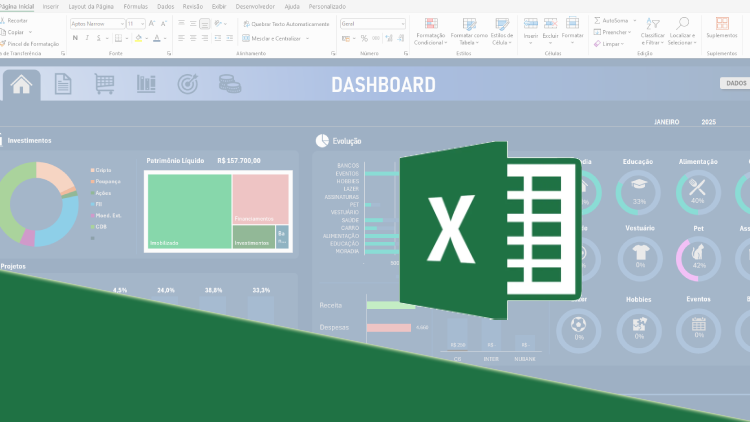750x422 pixels.
Task: Click the Recortar scissors icon
Action: coord(2,21)
